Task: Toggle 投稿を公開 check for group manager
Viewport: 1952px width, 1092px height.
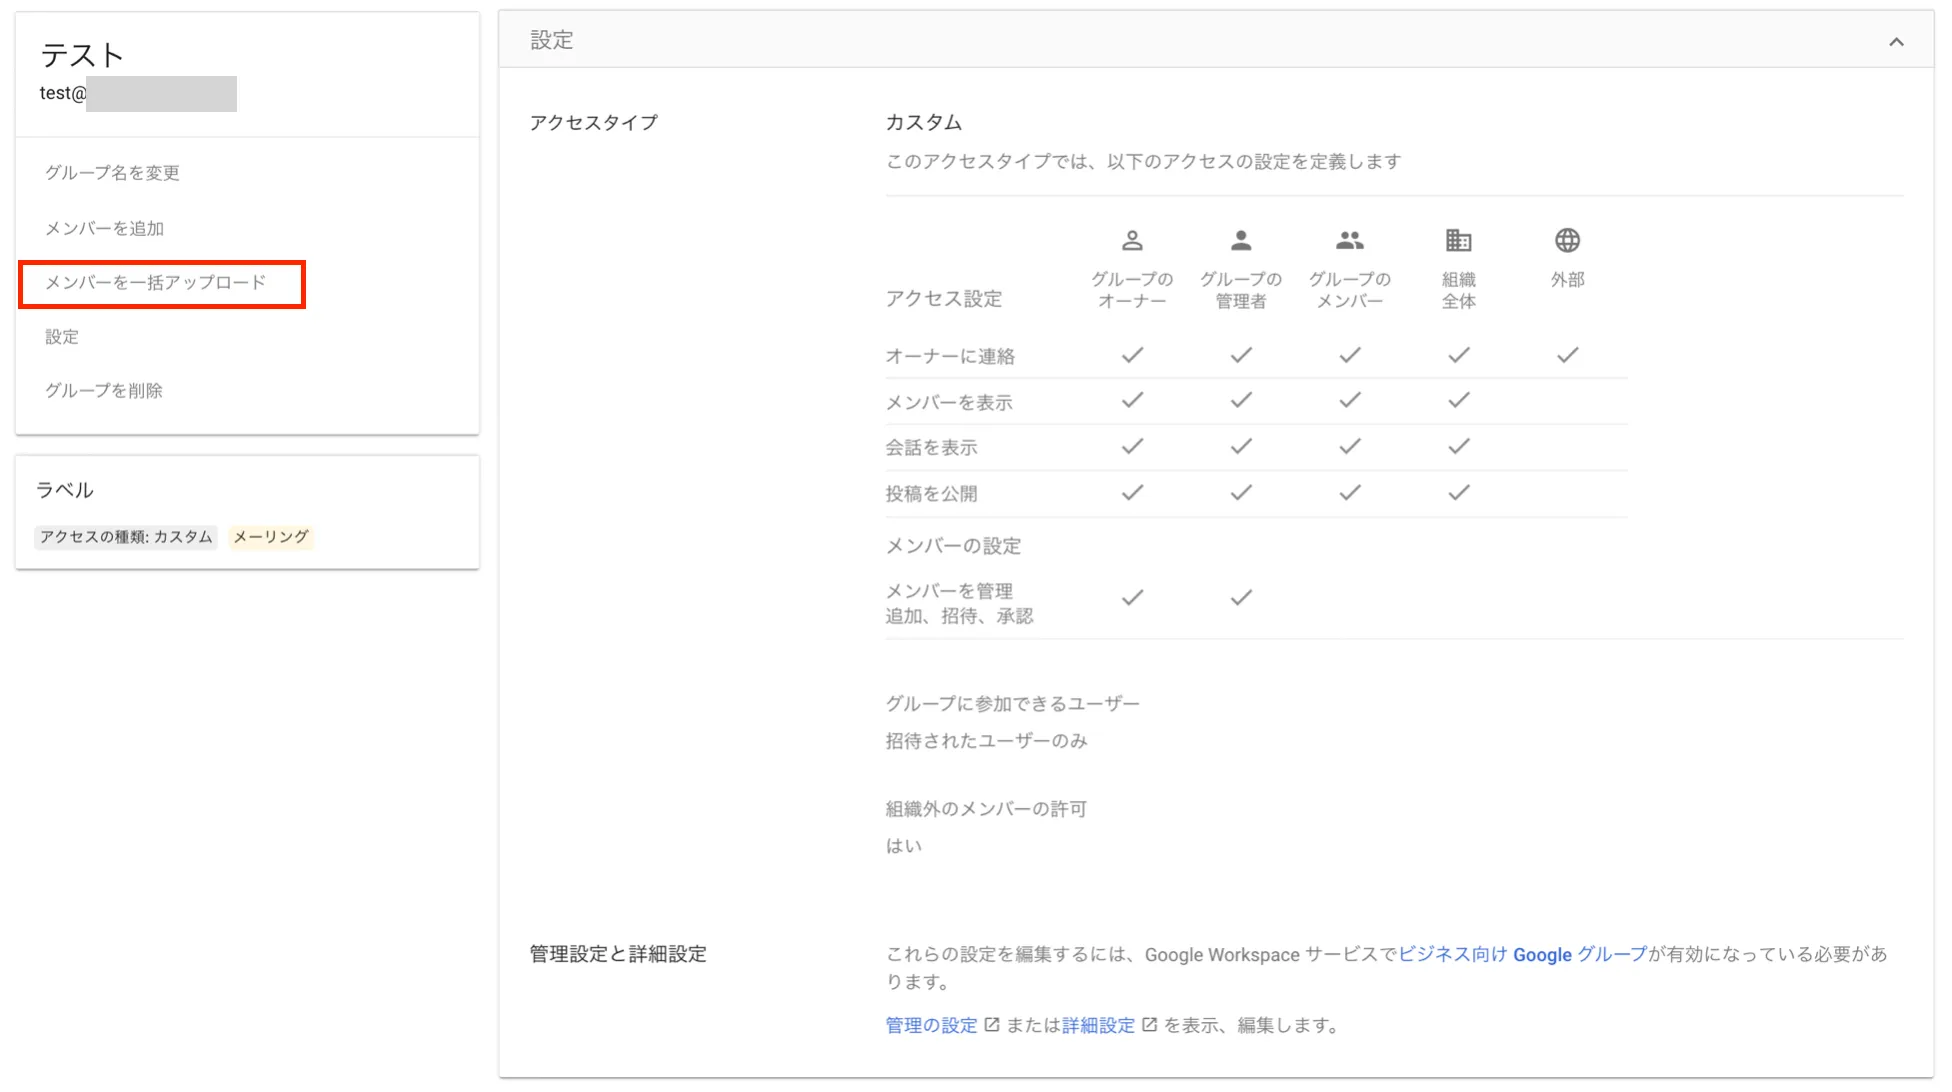Action: (1241, 493)
